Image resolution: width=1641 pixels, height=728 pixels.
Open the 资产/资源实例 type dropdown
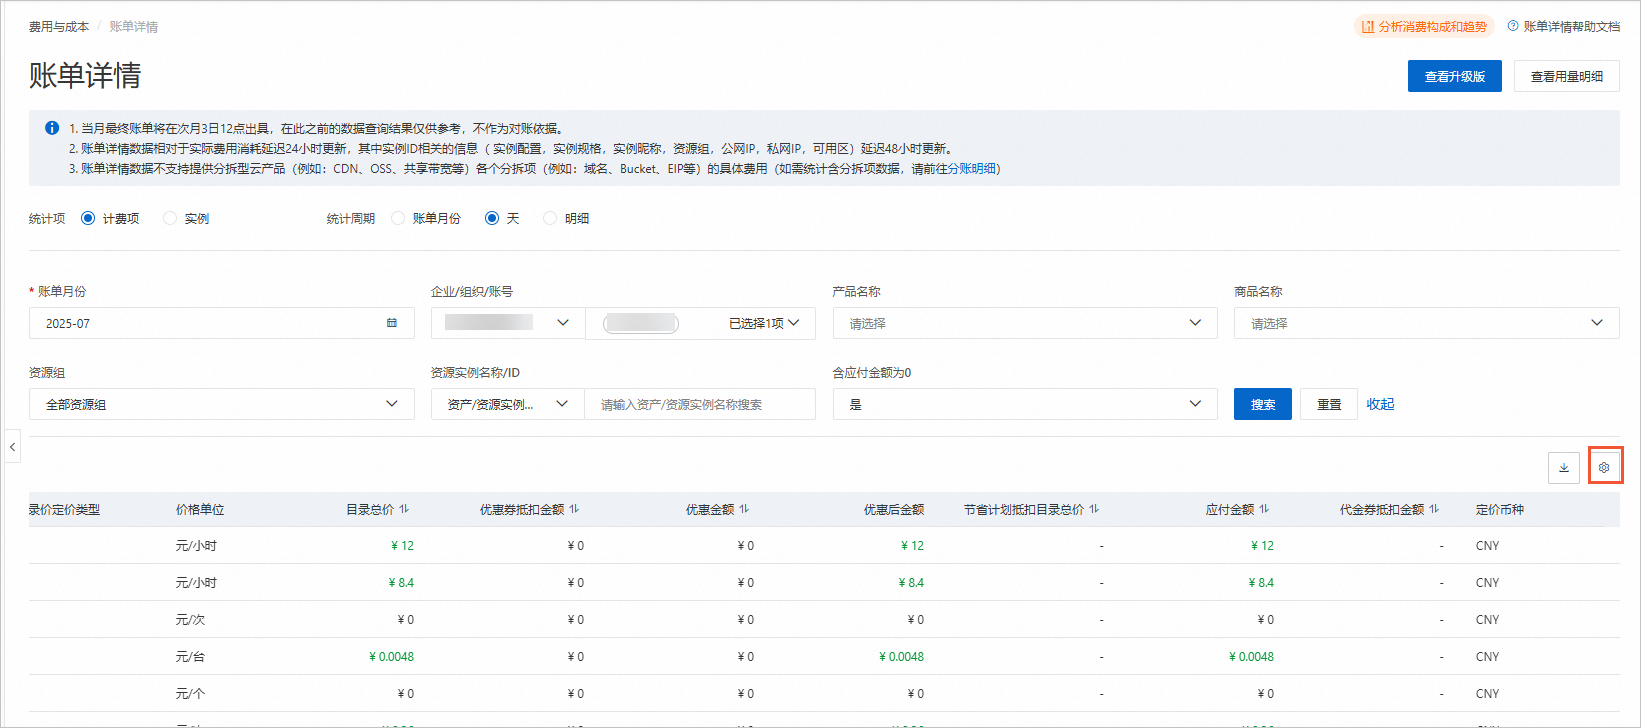coord(508,404)
